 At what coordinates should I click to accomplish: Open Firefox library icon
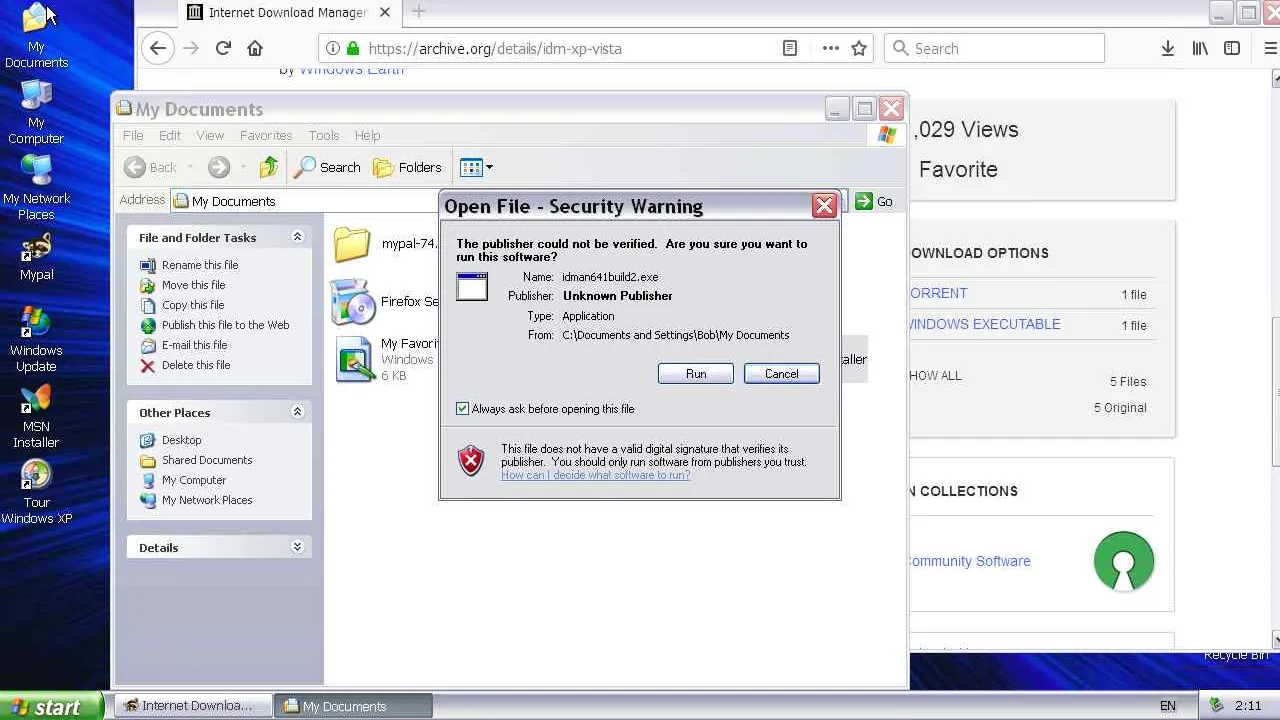pyautogui.click(x=1200, y=48)
